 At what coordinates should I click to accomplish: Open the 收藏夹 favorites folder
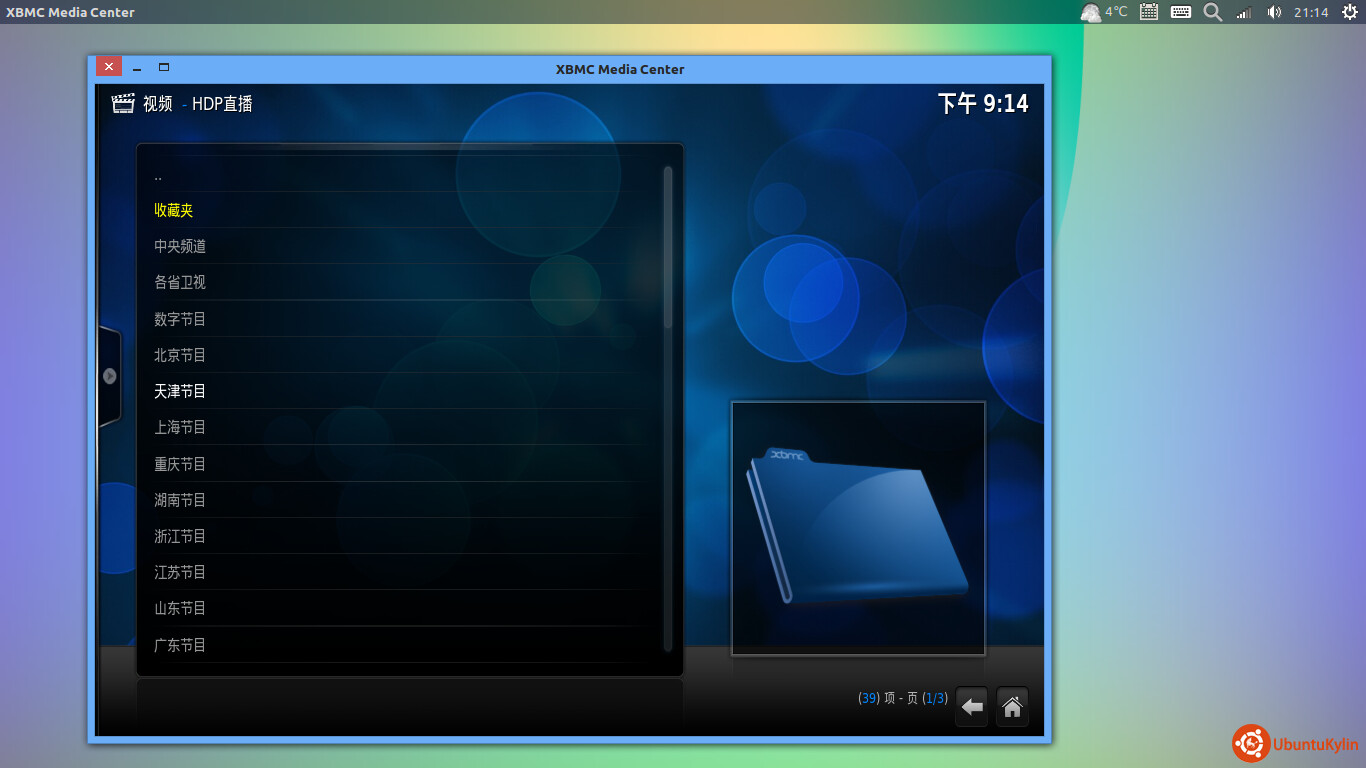pyautogui.click(x=399, y=210)
